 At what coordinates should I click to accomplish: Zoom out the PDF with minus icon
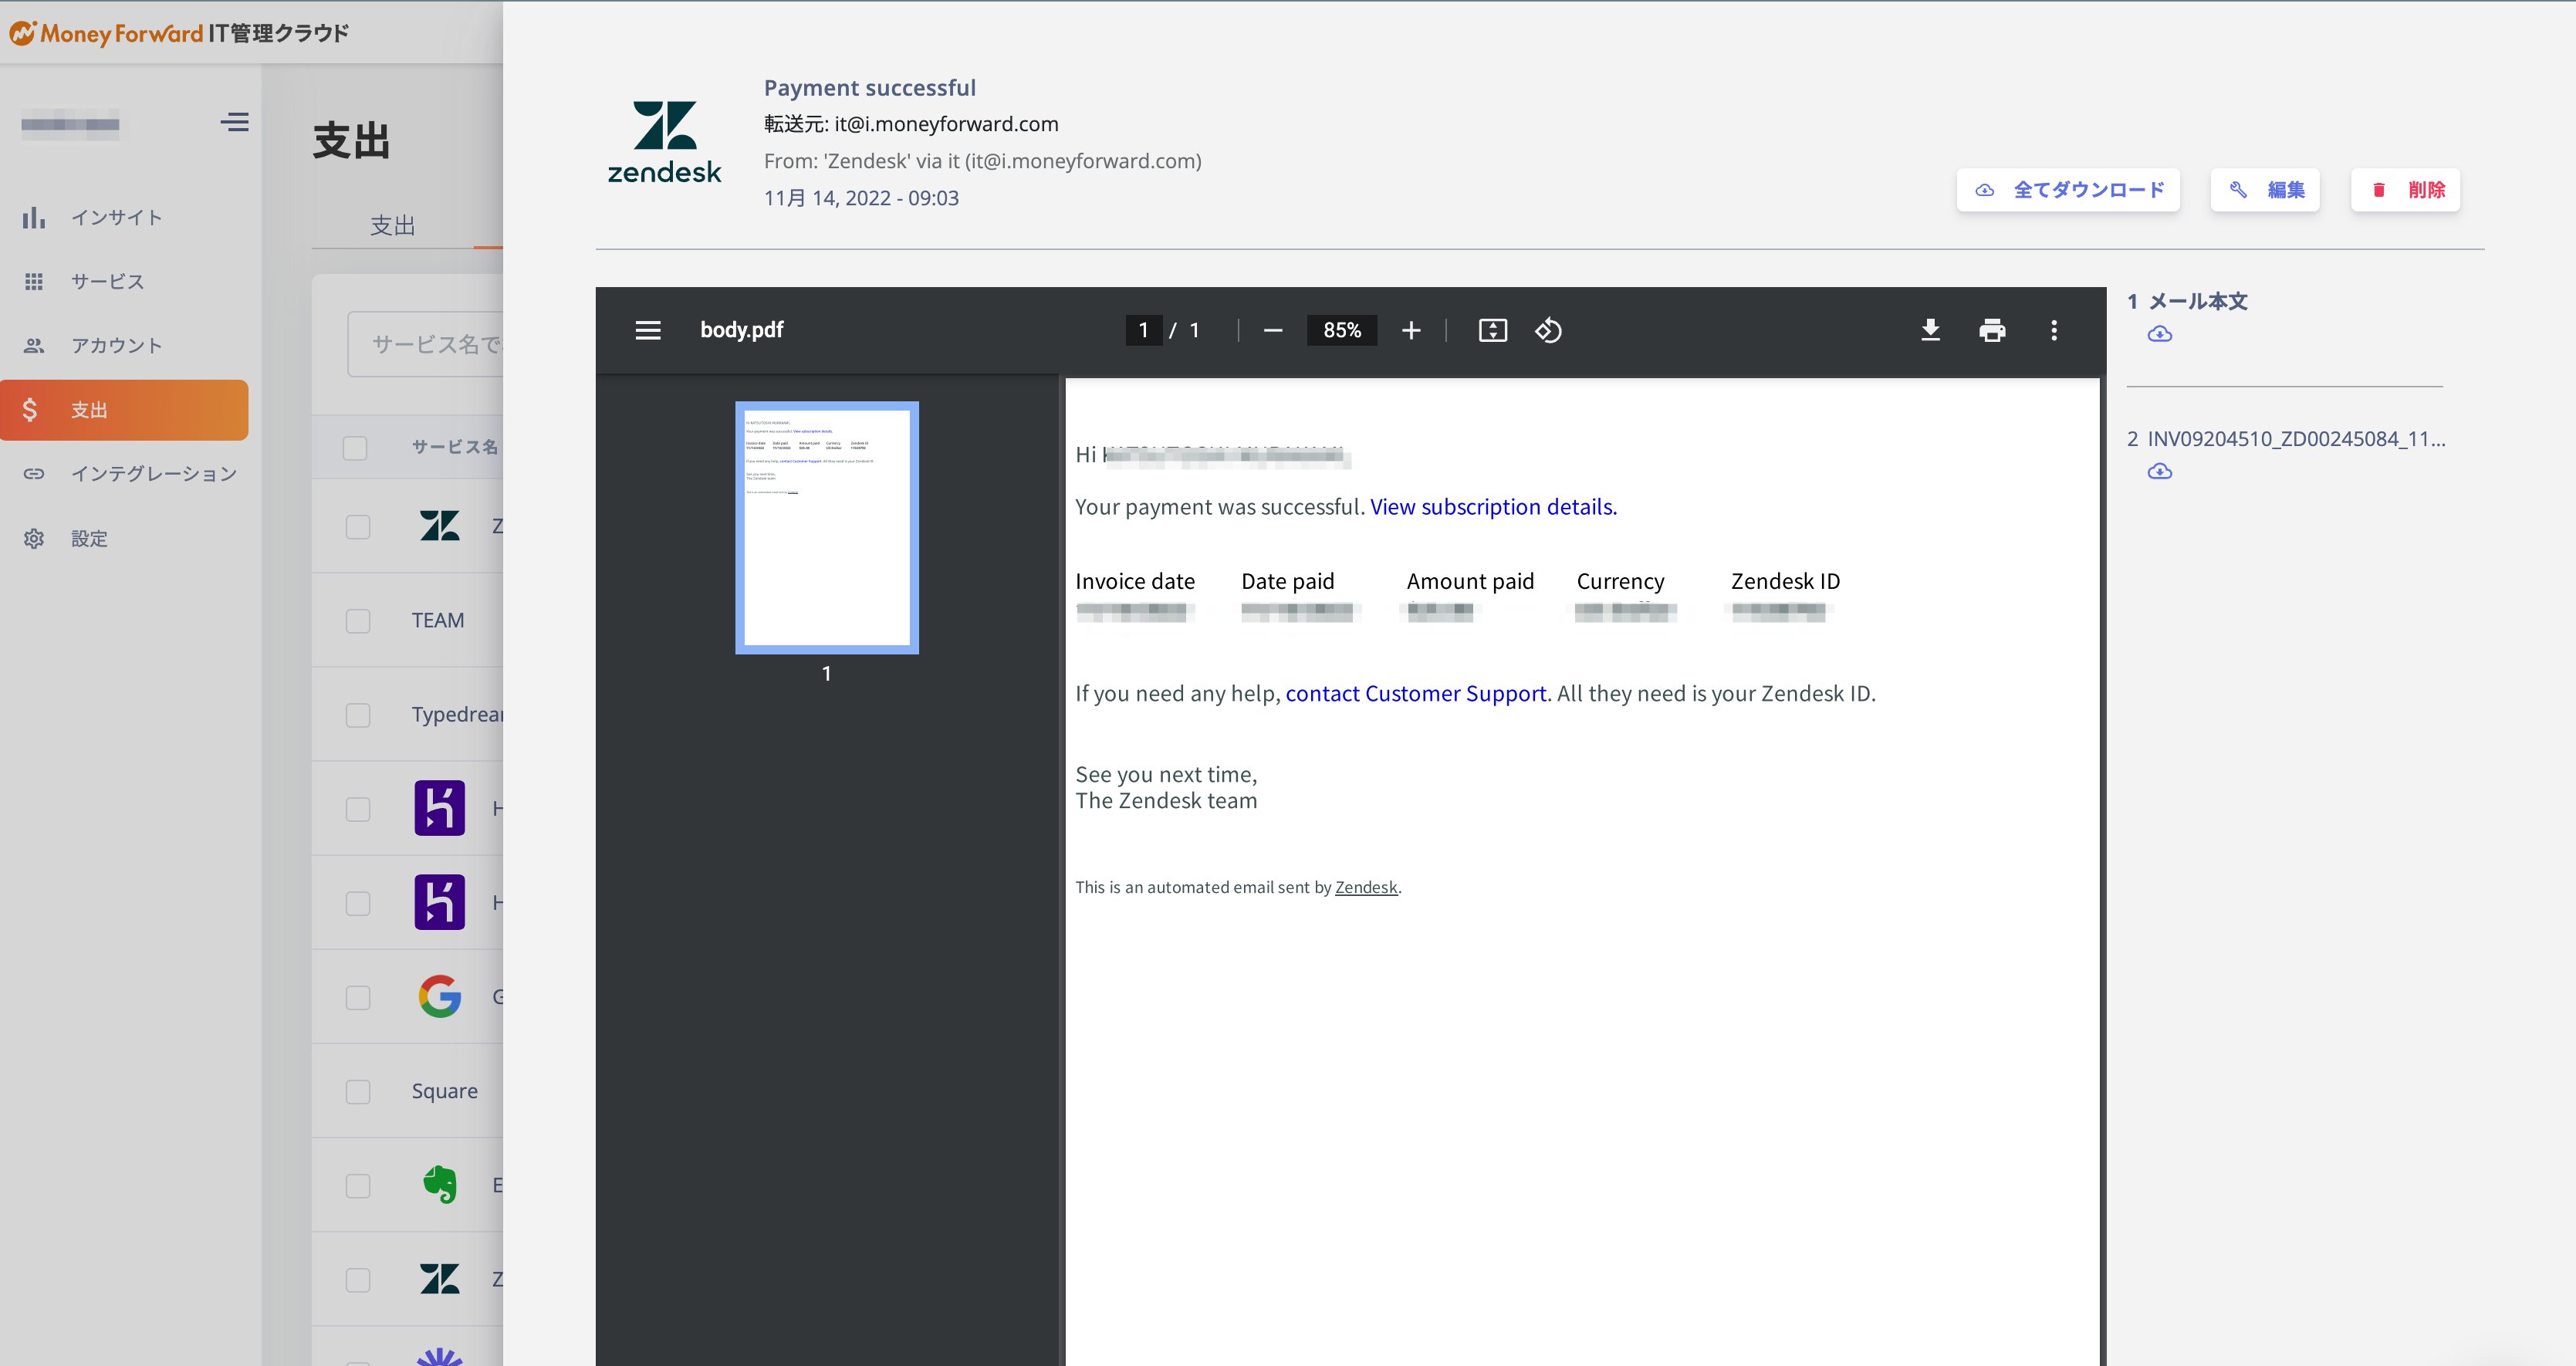[x=1272, y=330]
